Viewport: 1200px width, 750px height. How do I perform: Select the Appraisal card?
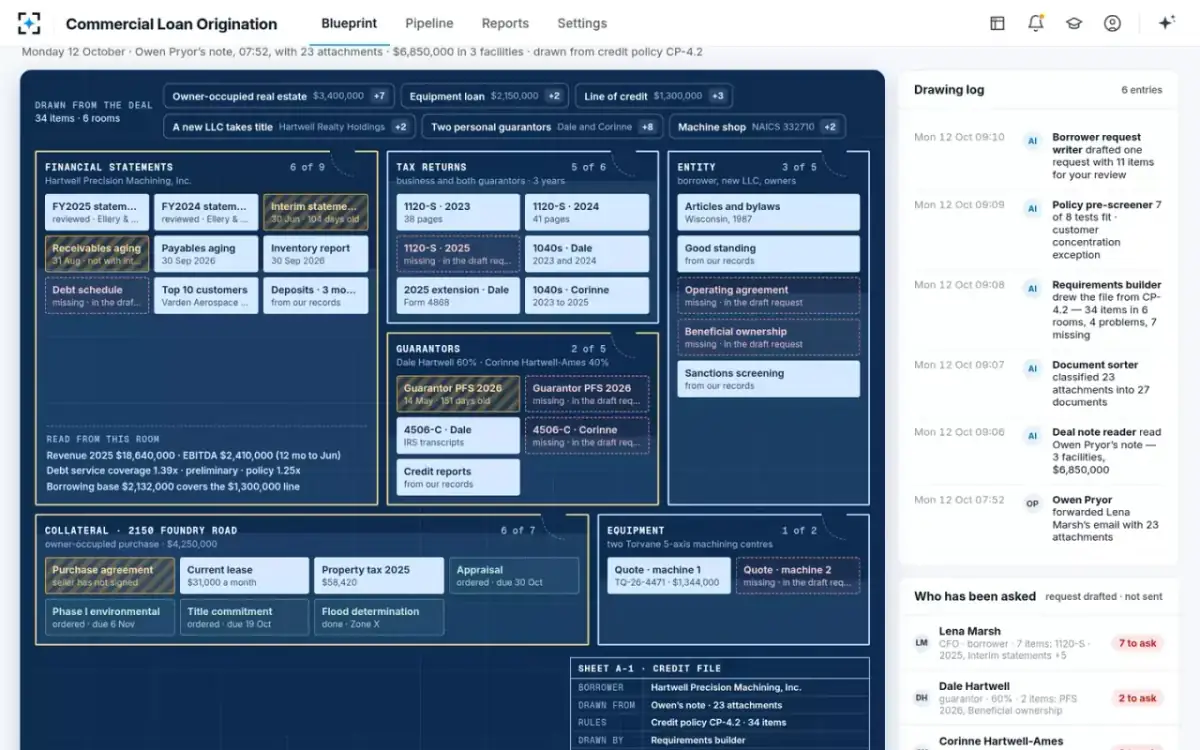click(514, 576)
